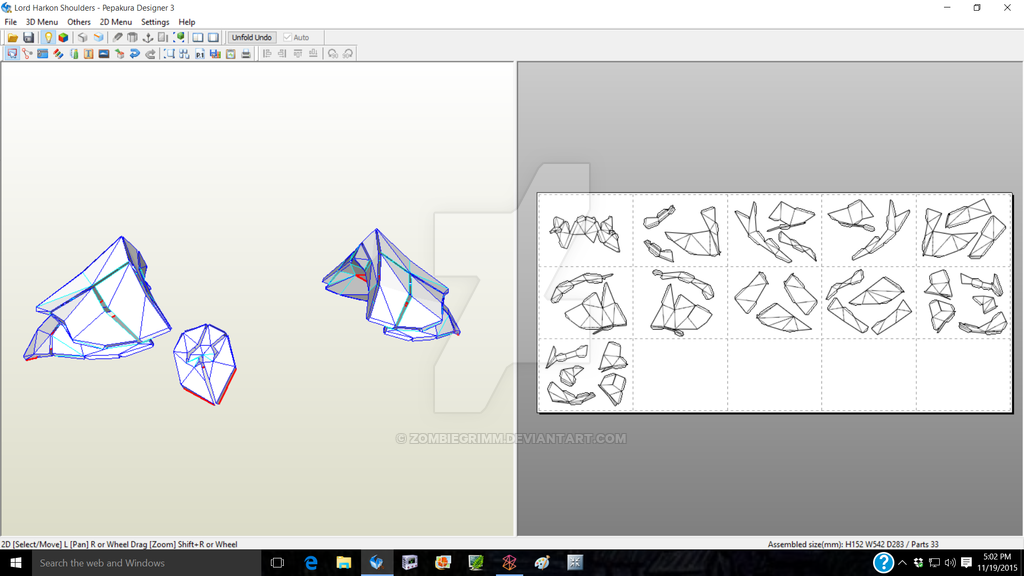Switch to split two-pane view icon
Viewport: 1024px width, 576px height.
pyautogui.click(x=198, y=37)
